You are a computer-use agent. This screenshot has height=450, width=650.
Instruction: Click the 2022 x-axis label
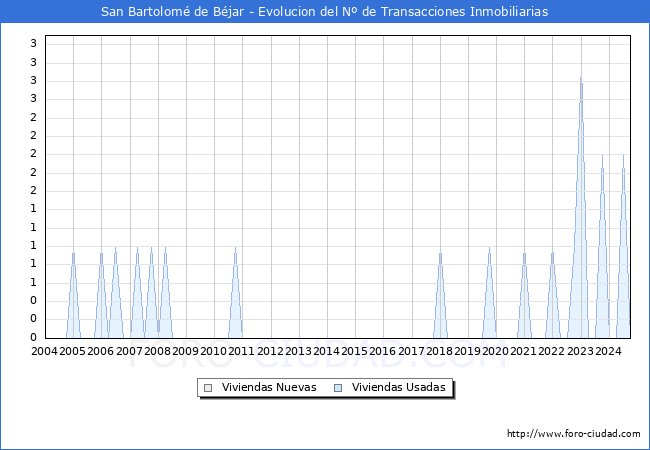click(x=551, y=351)
